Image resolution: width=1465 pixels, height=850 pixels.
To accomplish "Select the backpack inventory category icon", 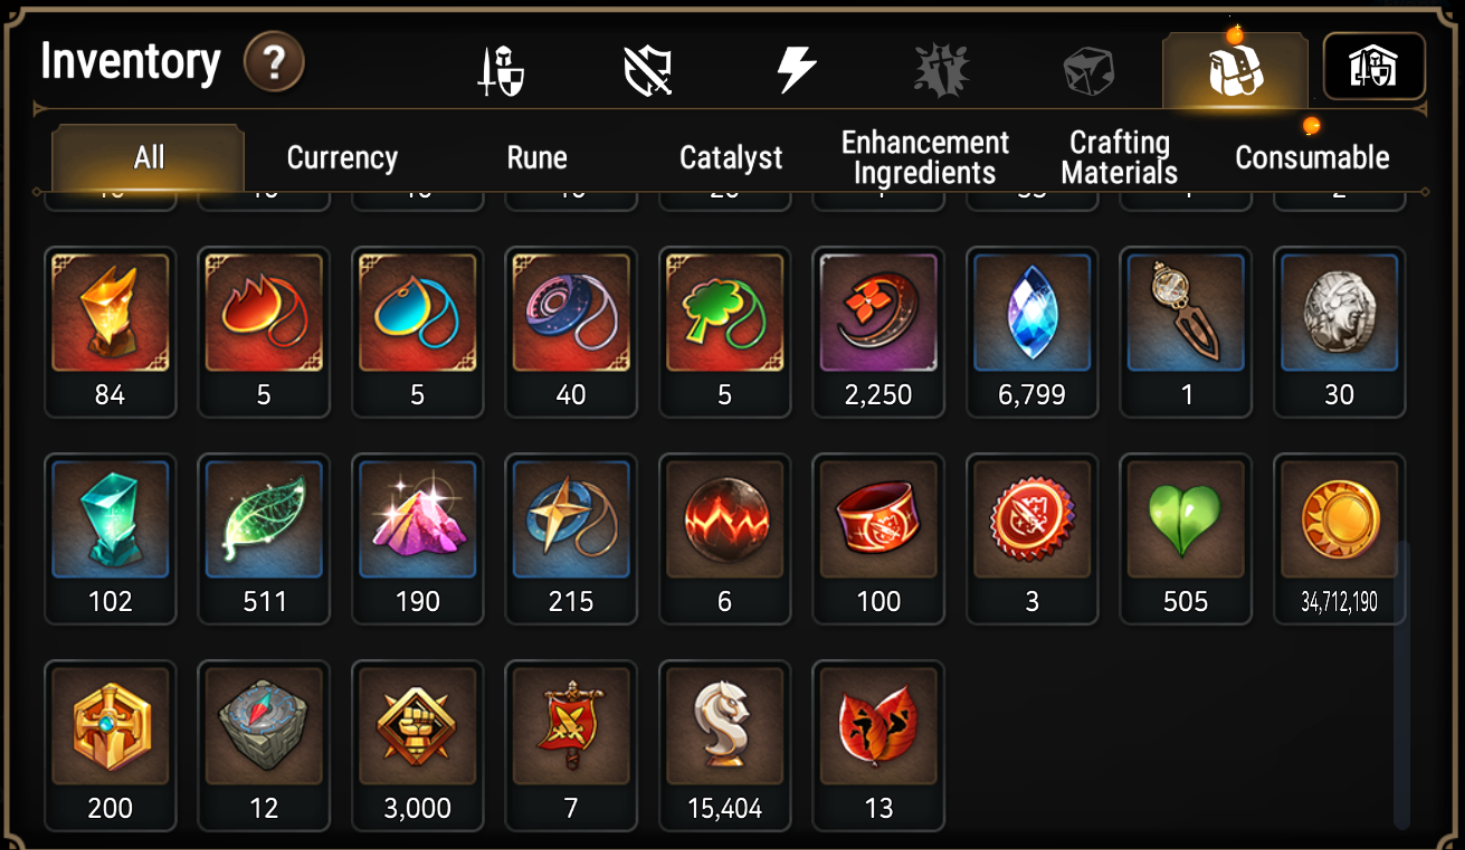I will (1235, 70).
